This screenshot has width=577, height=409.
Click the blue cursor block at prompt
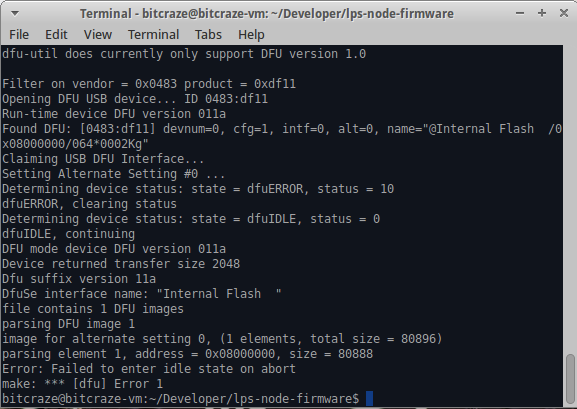click(369, 399)
